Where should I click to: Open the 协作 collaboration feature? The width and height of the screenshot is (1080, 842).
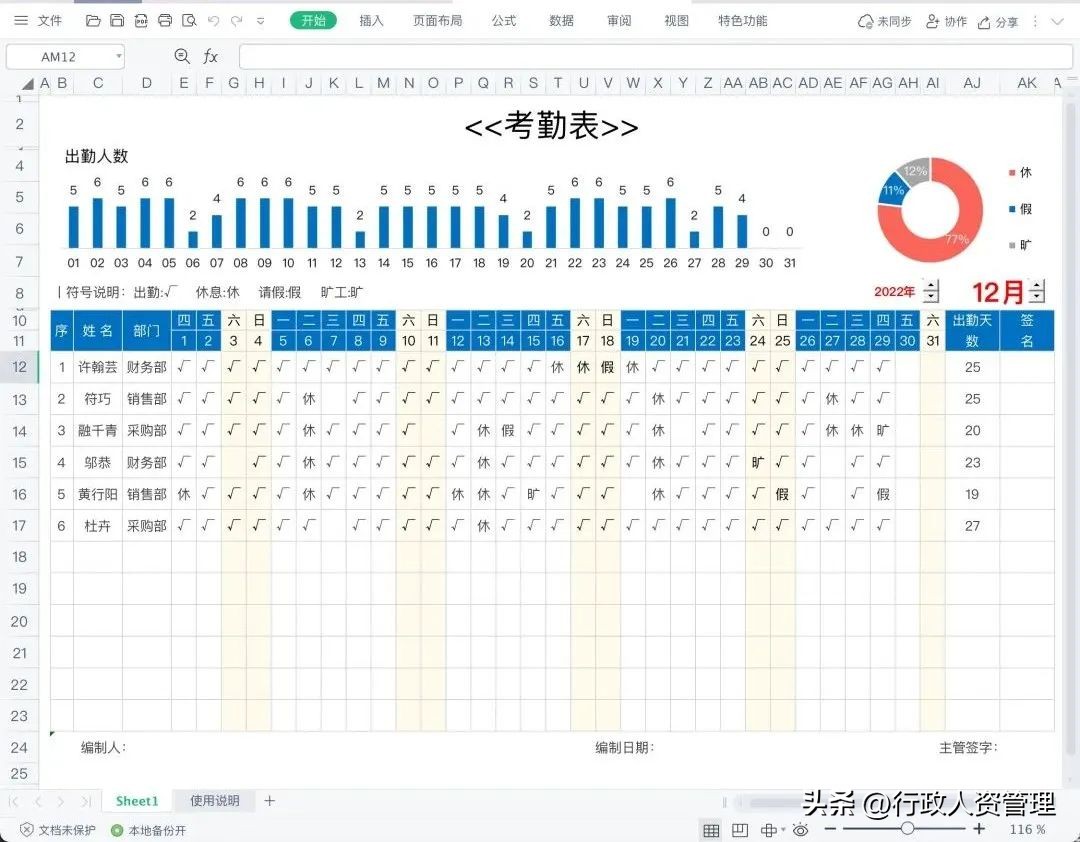click(x=946, y=20)
